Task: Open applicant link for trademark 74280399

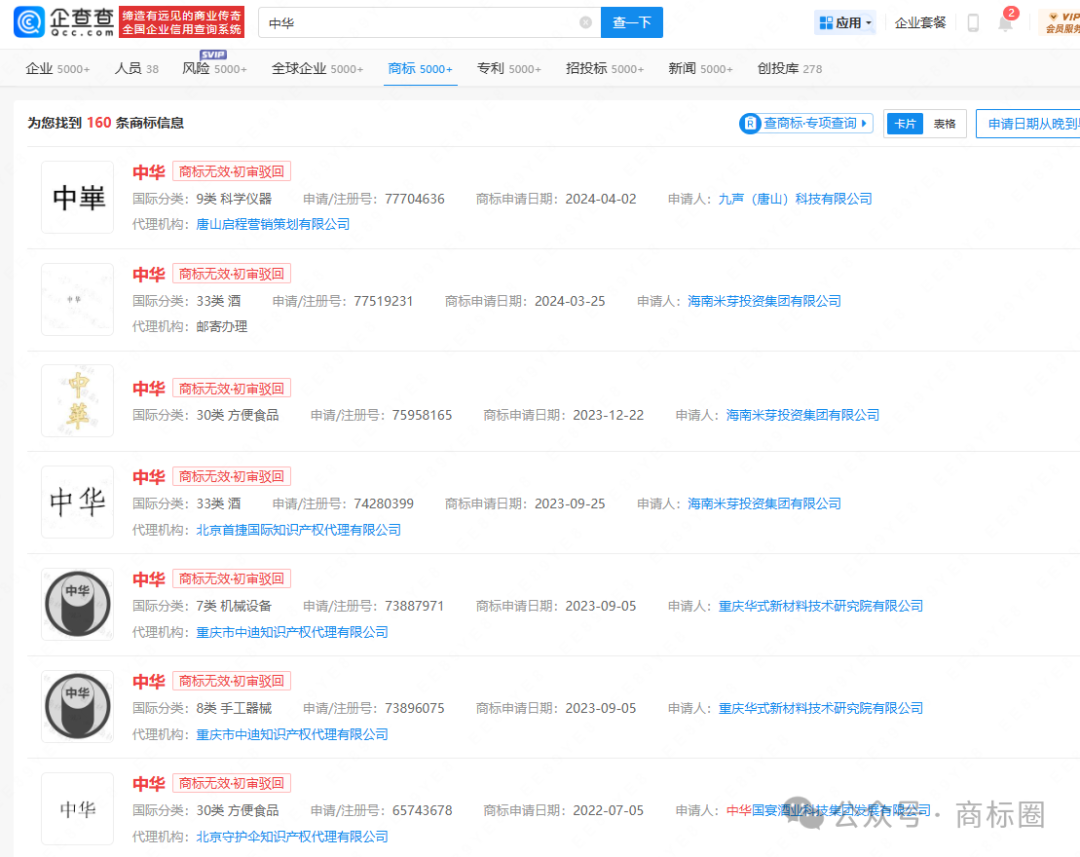Action: click(764, 504)
